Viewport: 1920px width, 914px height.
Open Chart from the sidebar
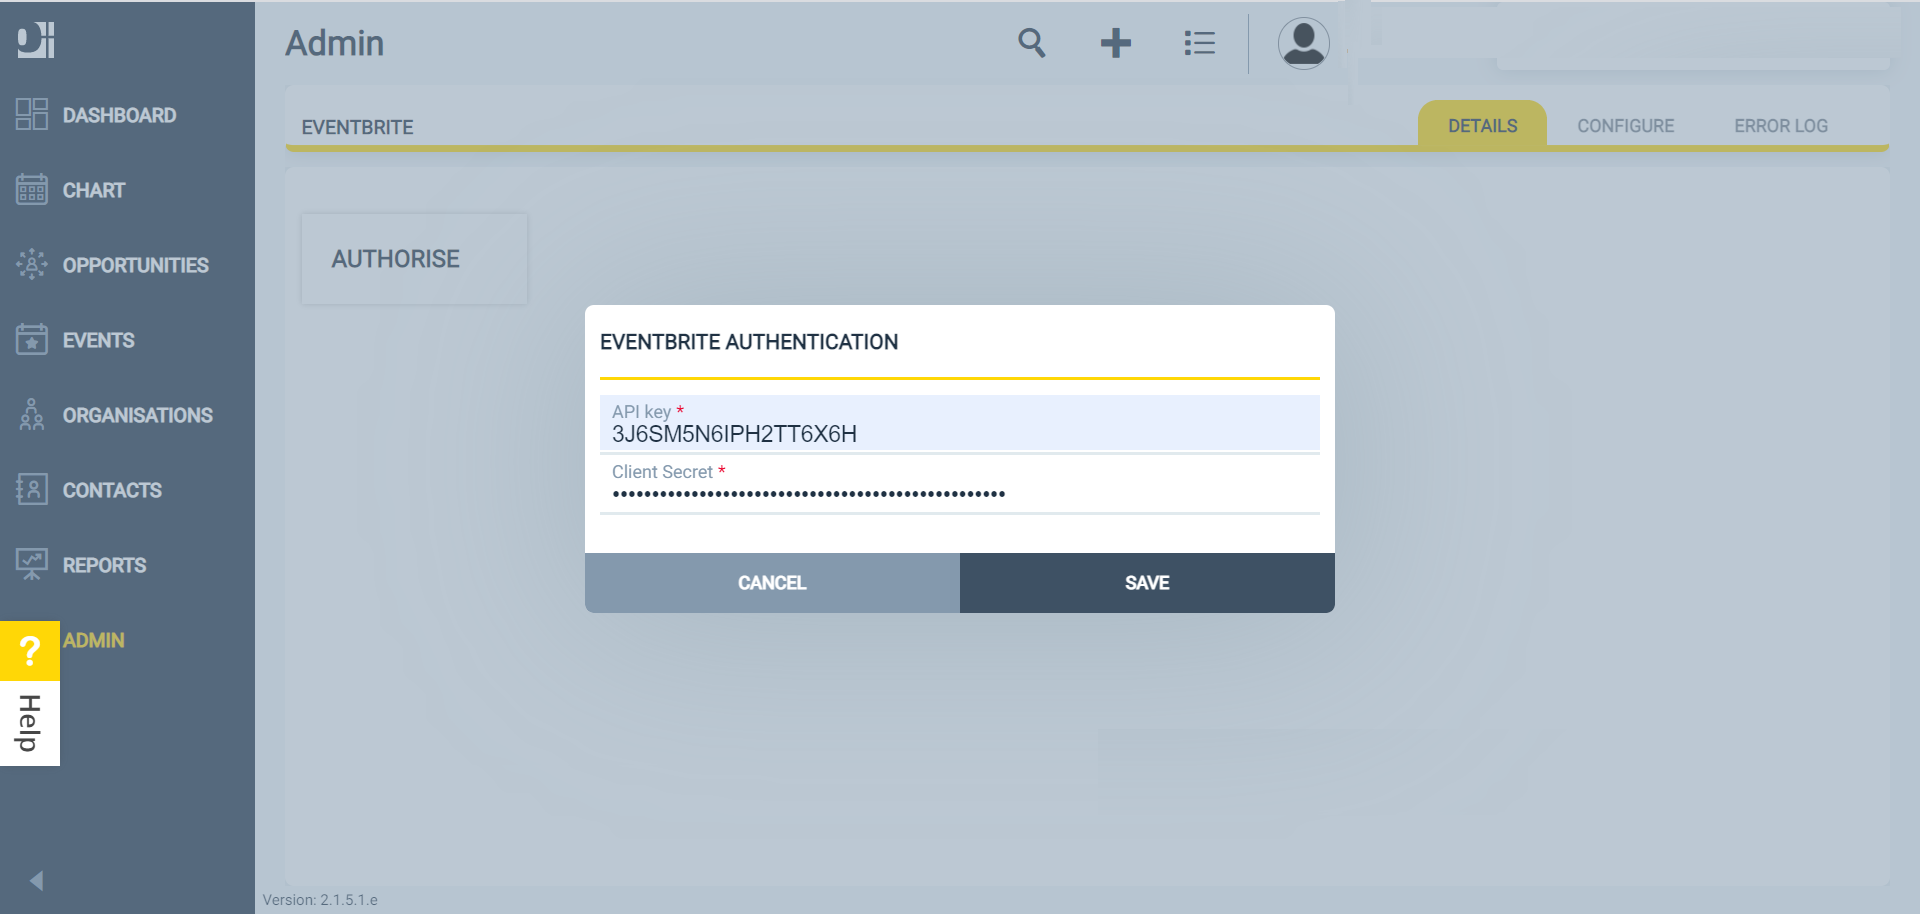[x=94, y=190]
